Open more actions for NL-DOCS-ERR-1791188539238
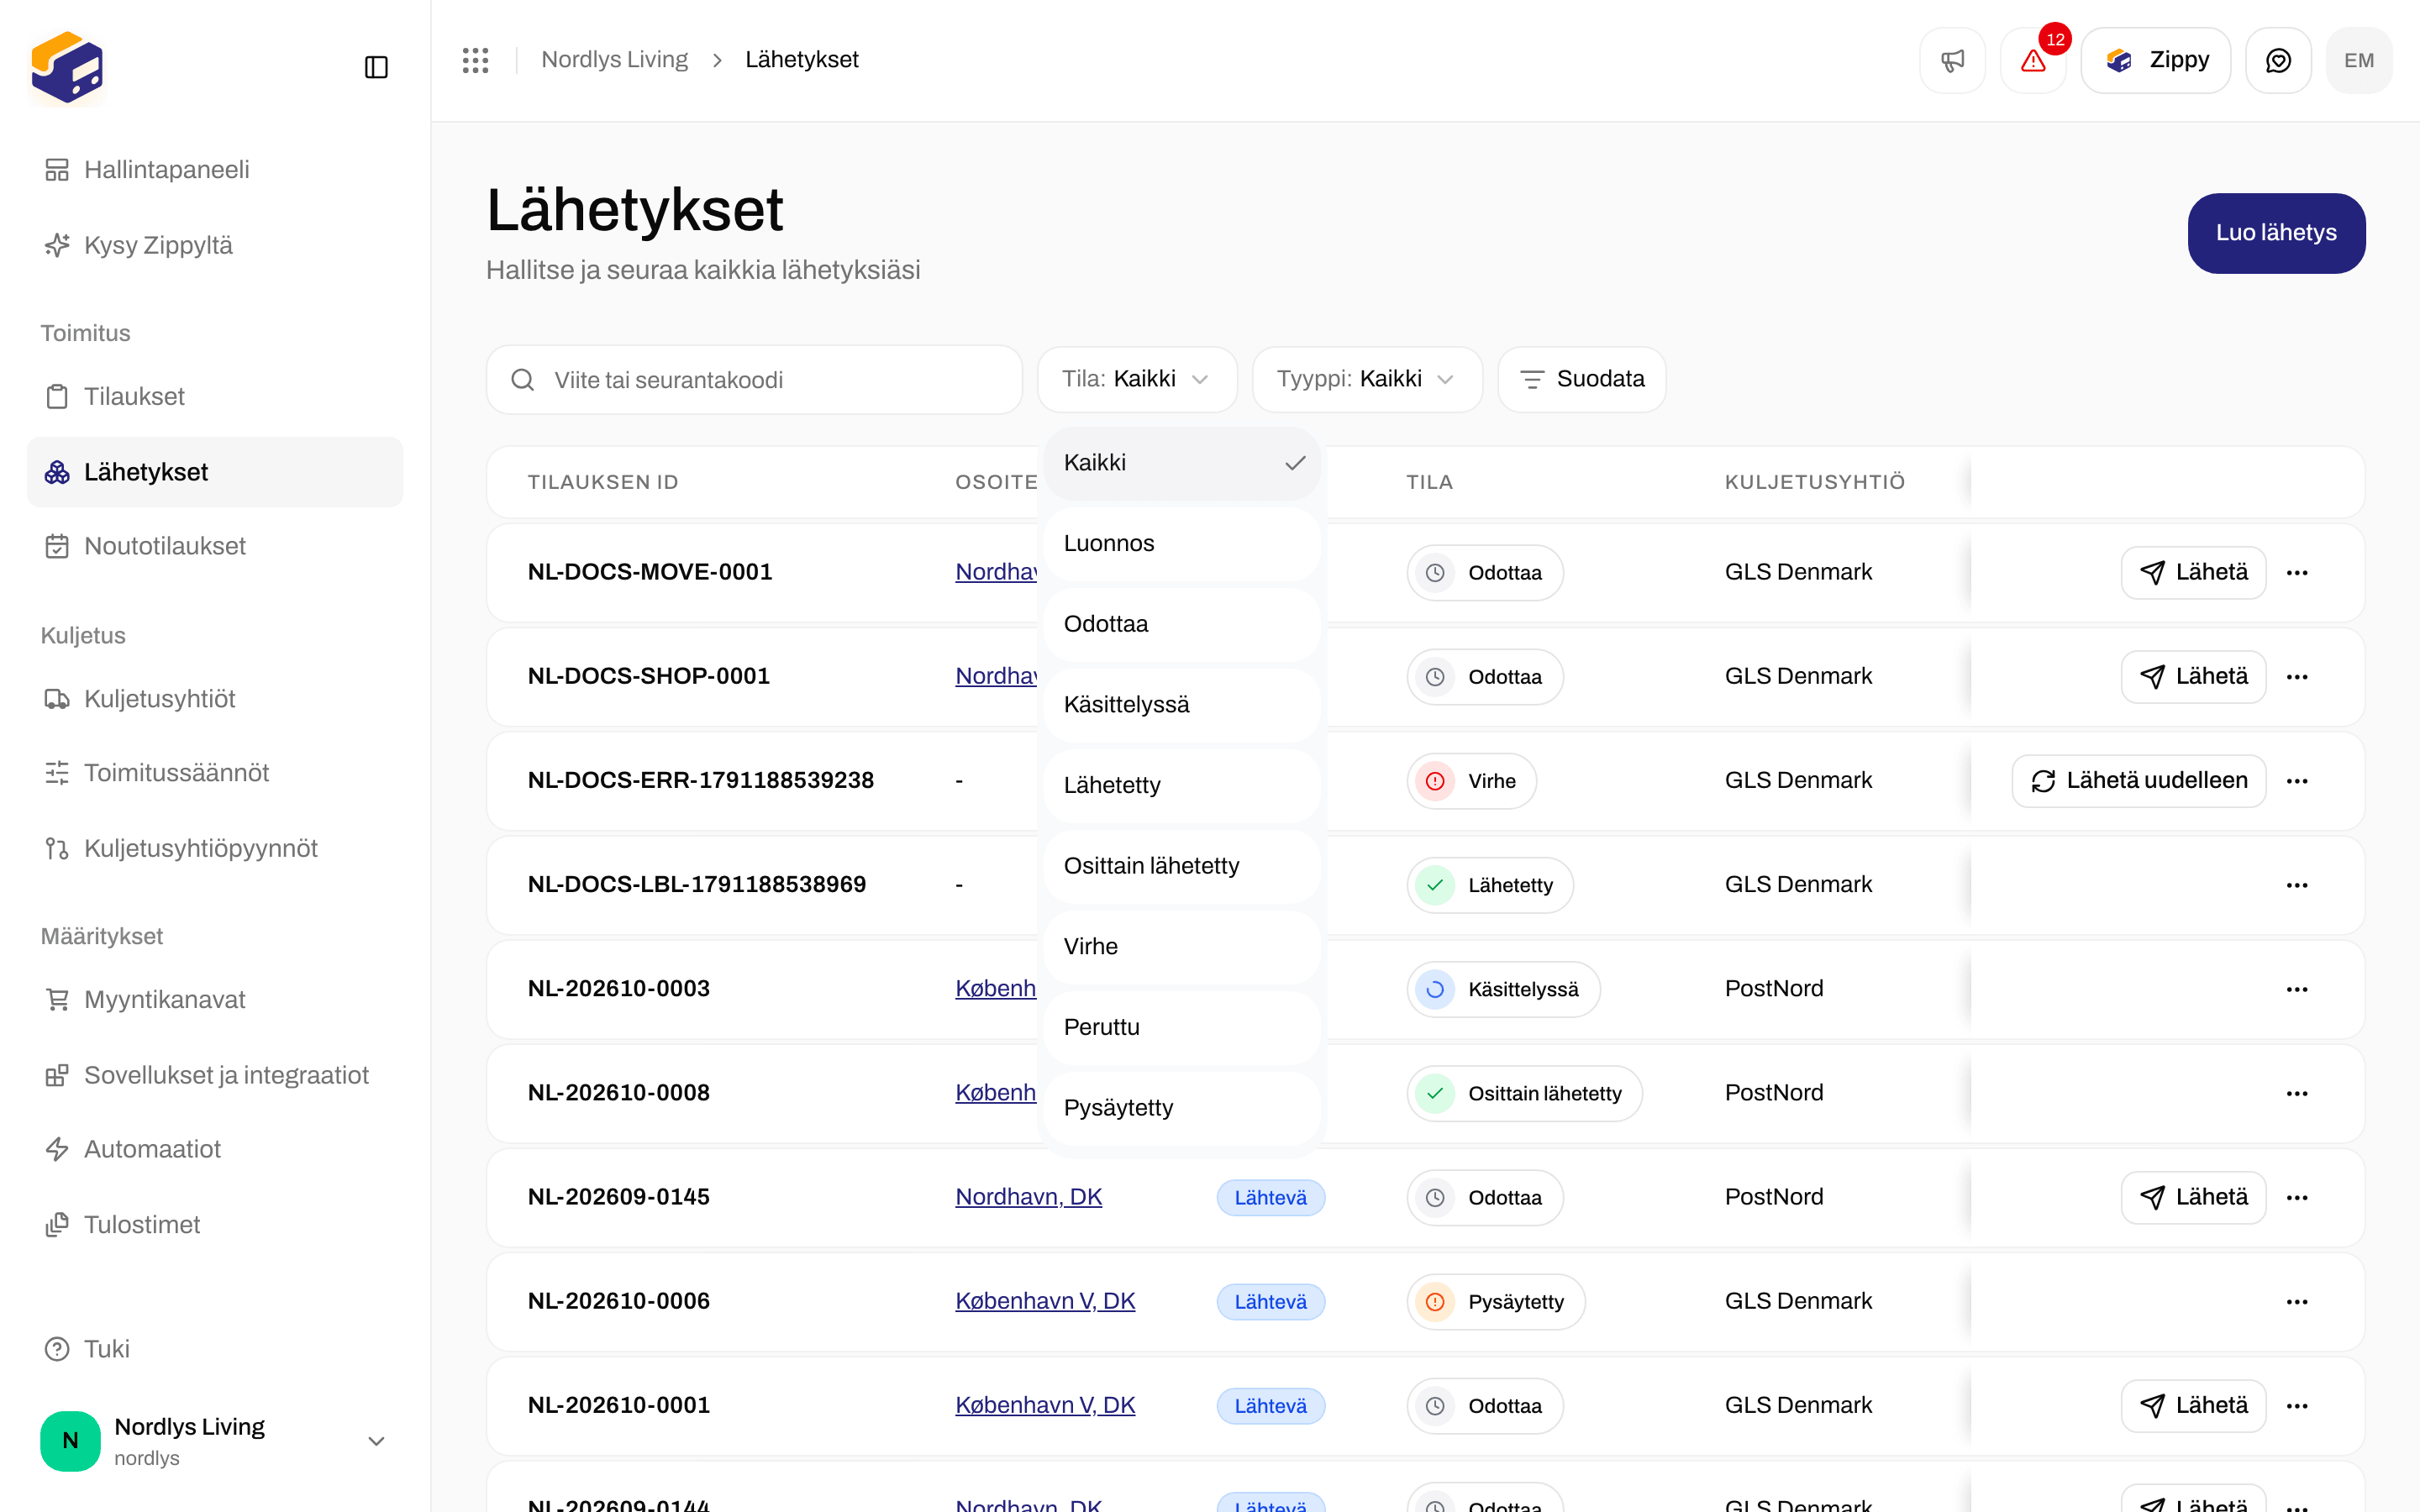 (2297, 780)
